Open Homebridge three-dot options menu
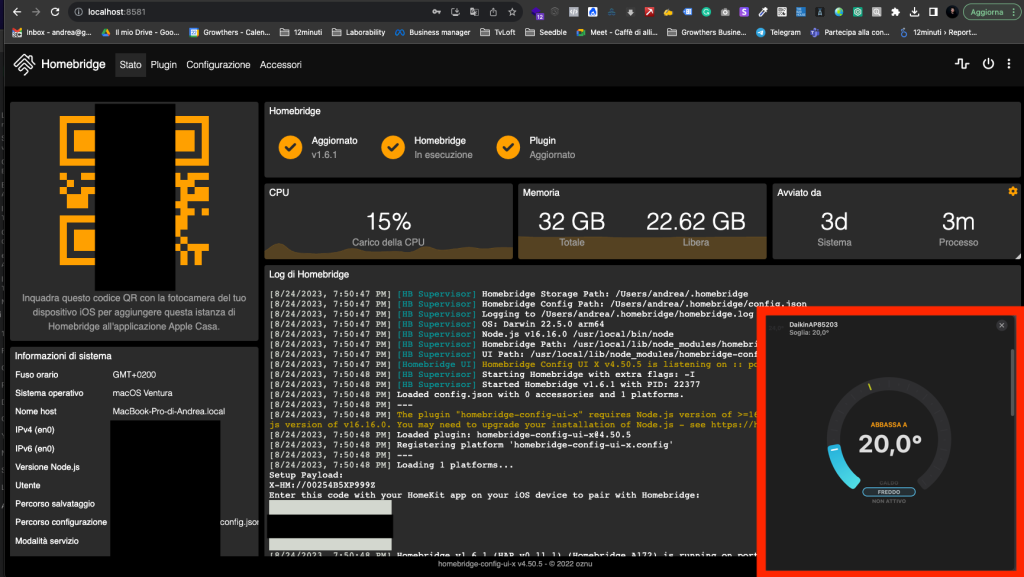This screenshot has width=1024, height=577. (x=1009, y=63)
